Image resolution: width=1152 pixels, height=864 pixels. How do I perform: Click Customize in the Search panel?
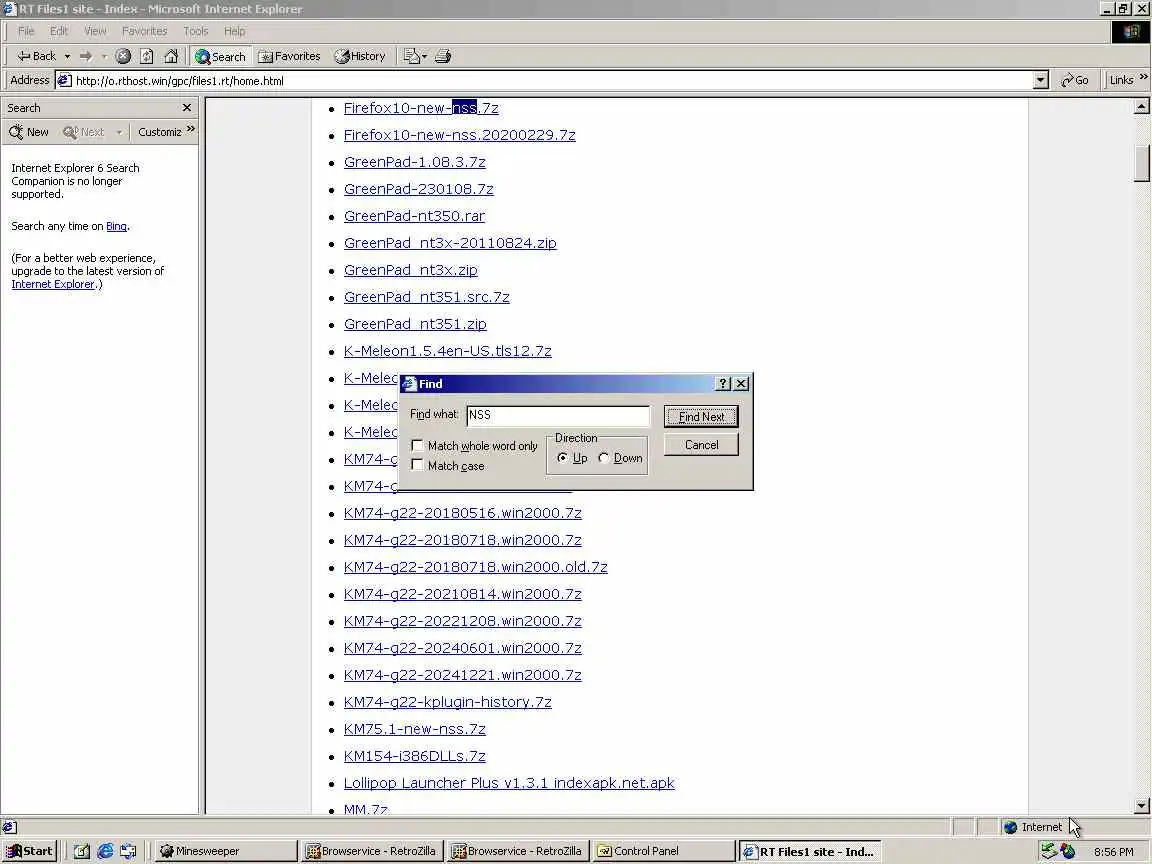[x=159, y=132]
